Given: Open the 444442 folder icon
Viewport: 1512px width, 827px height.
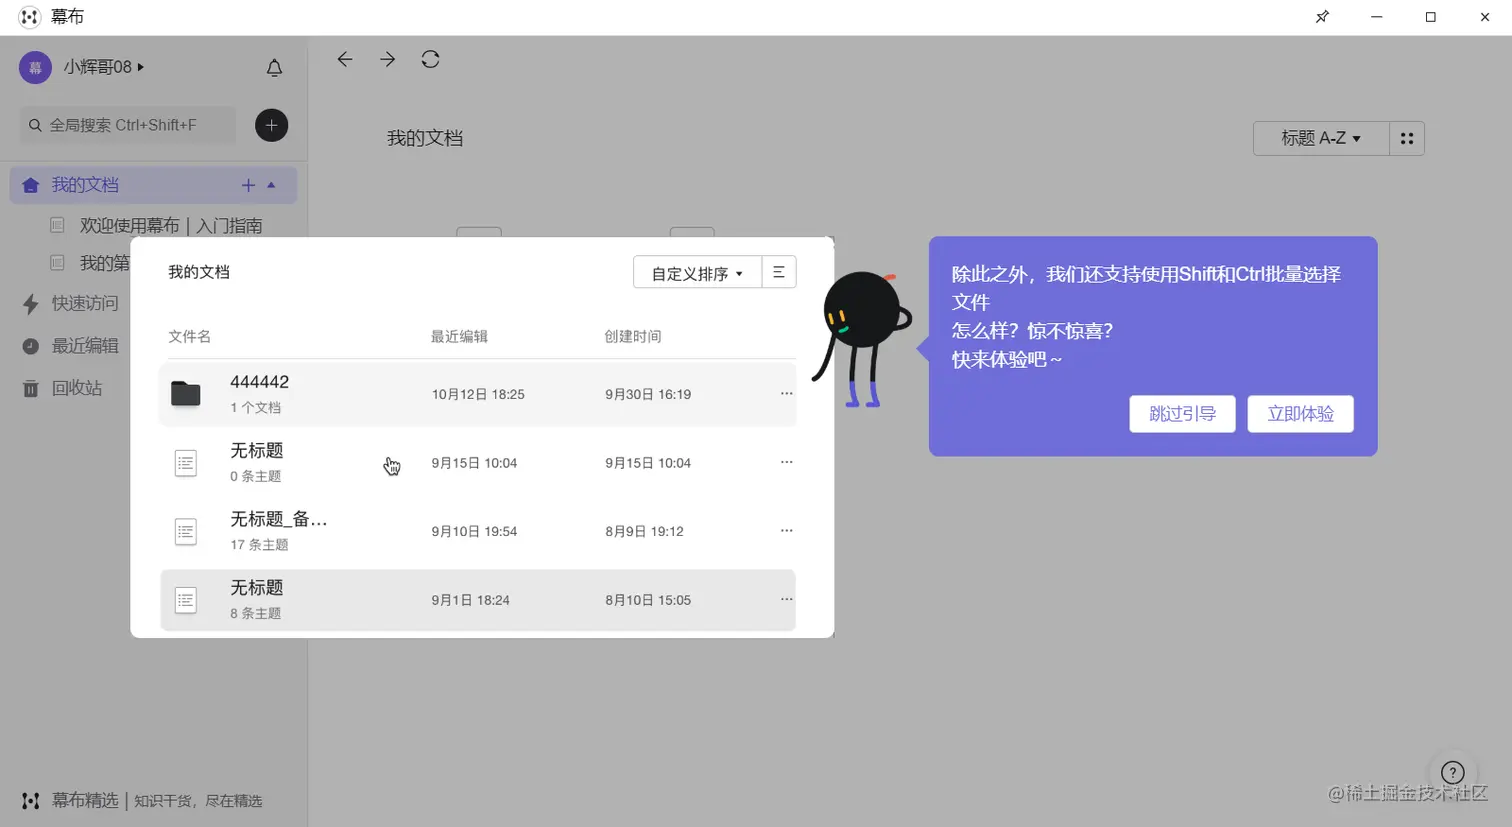Looking at the screenshot, I should coord(186,393).
